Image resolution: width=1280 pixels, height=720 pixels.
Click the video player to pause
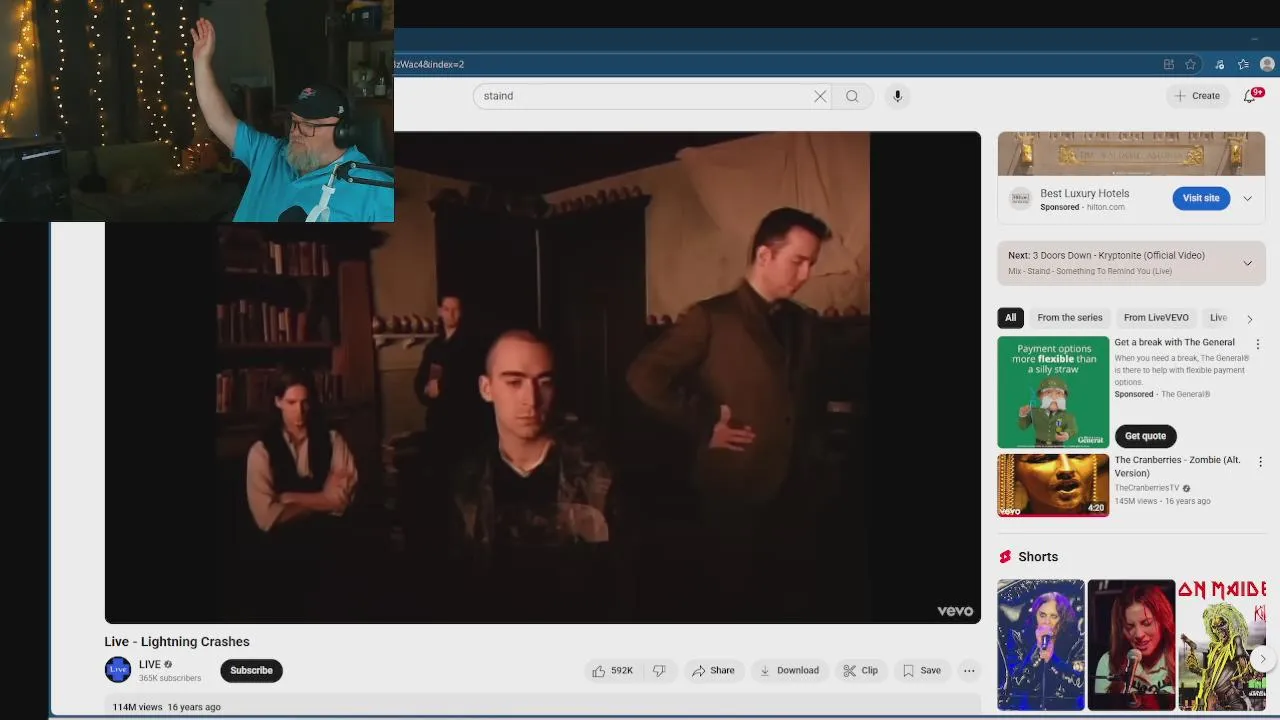[543, 377]
